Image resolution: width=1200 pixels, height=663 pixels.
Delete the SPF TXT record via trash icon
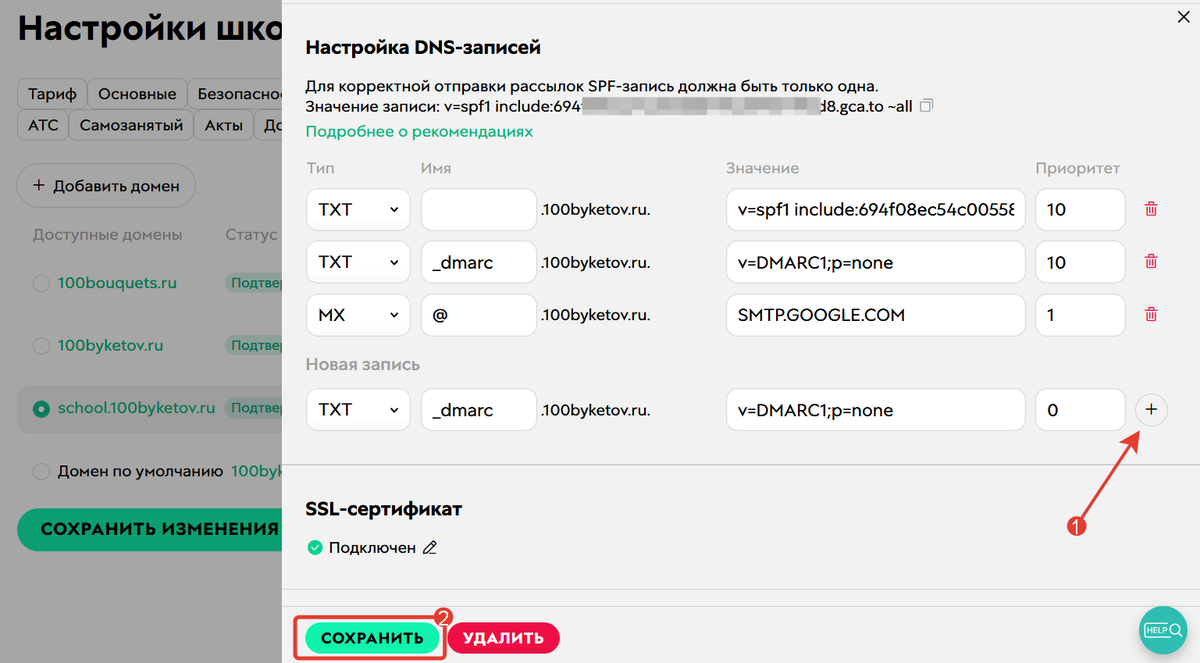click(1151, 209)
